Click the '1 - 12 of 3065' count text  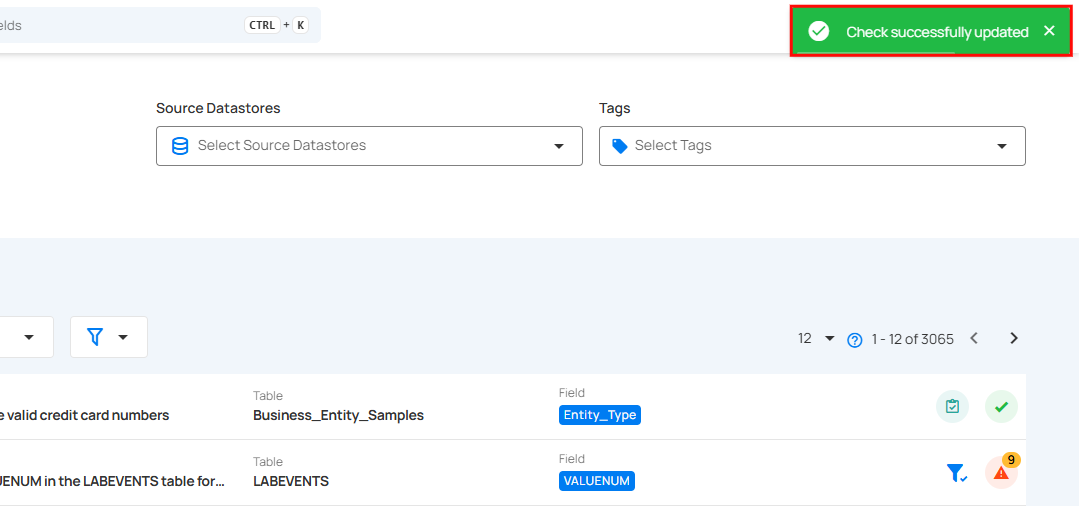coord(912,339)
